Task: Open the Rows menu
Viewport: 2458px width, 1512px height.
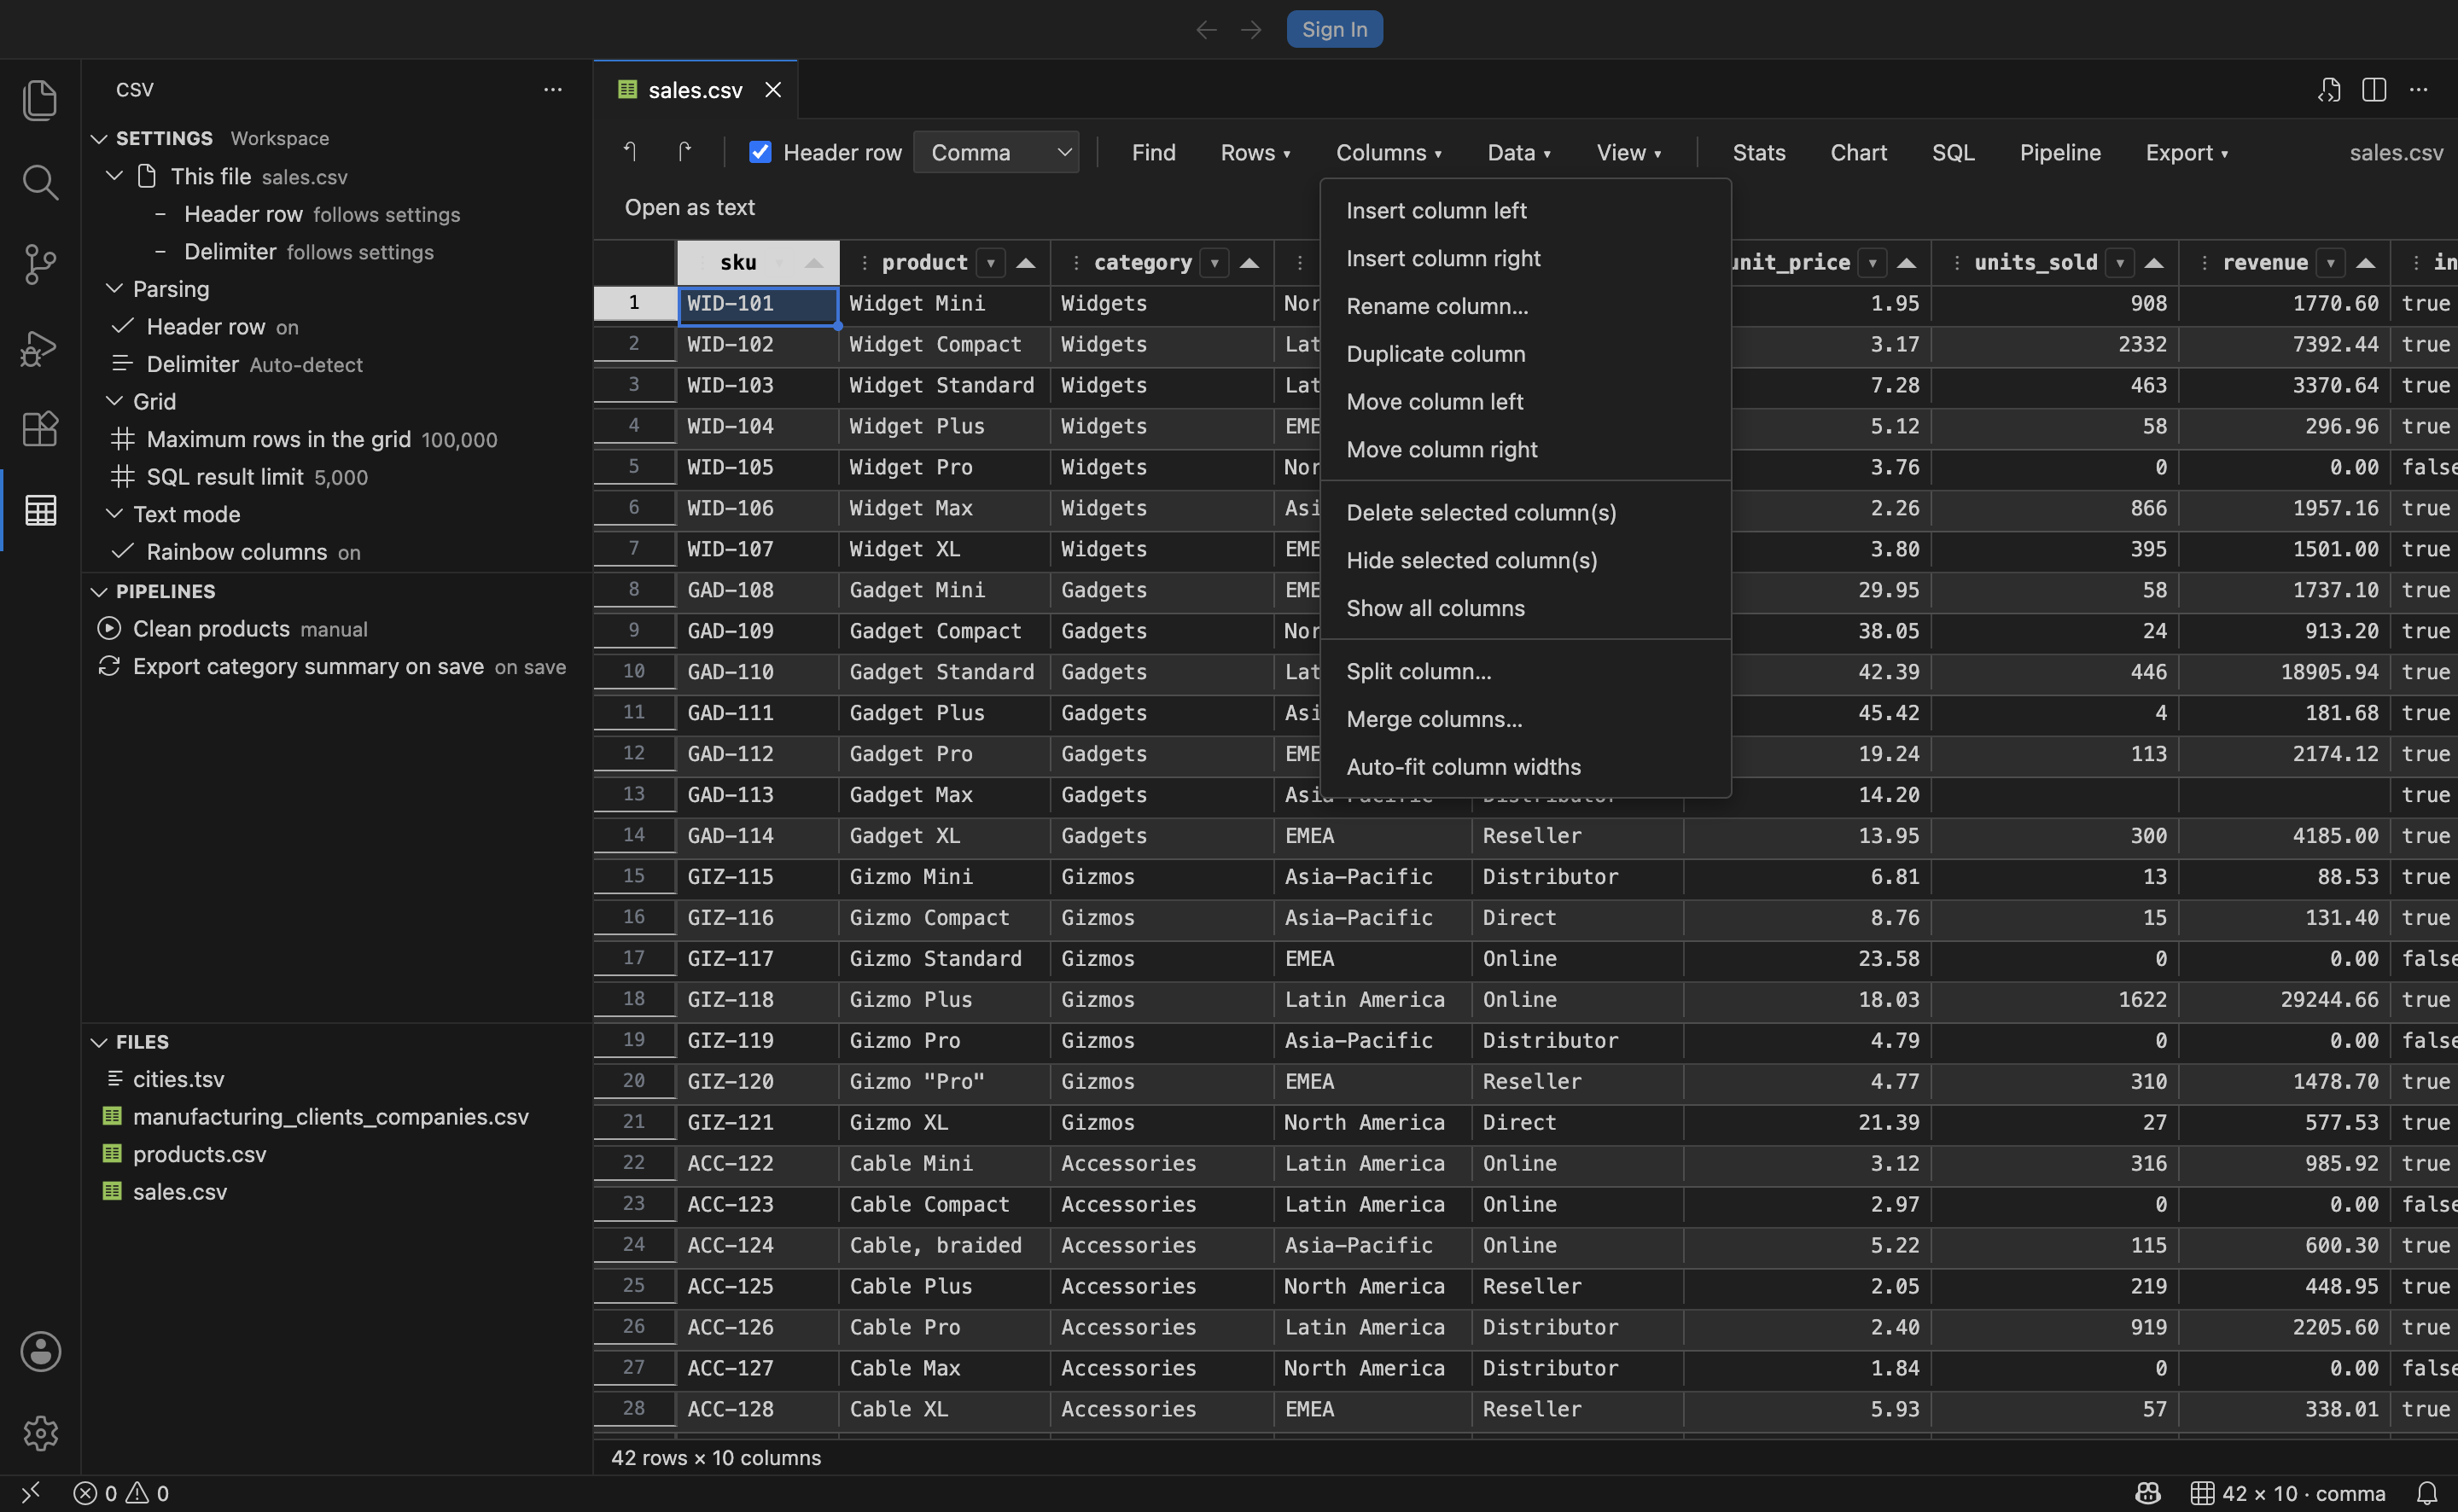Action: point(1255,152)
